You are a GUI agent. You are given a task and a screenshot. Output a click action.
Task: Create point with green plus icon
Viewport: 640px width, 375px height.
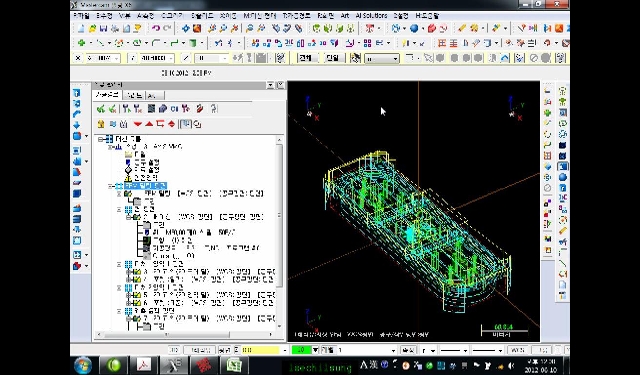tap(81, 43)
